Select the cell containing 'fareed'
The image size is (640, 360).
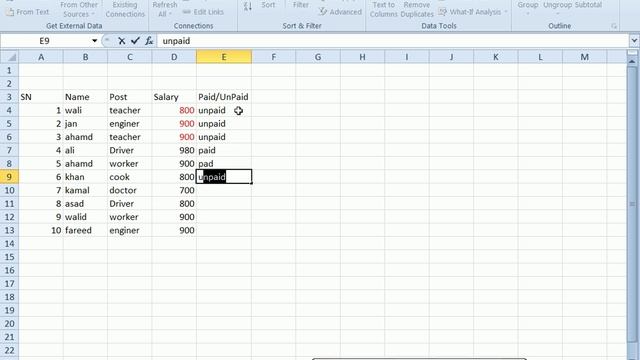point(85,230)
